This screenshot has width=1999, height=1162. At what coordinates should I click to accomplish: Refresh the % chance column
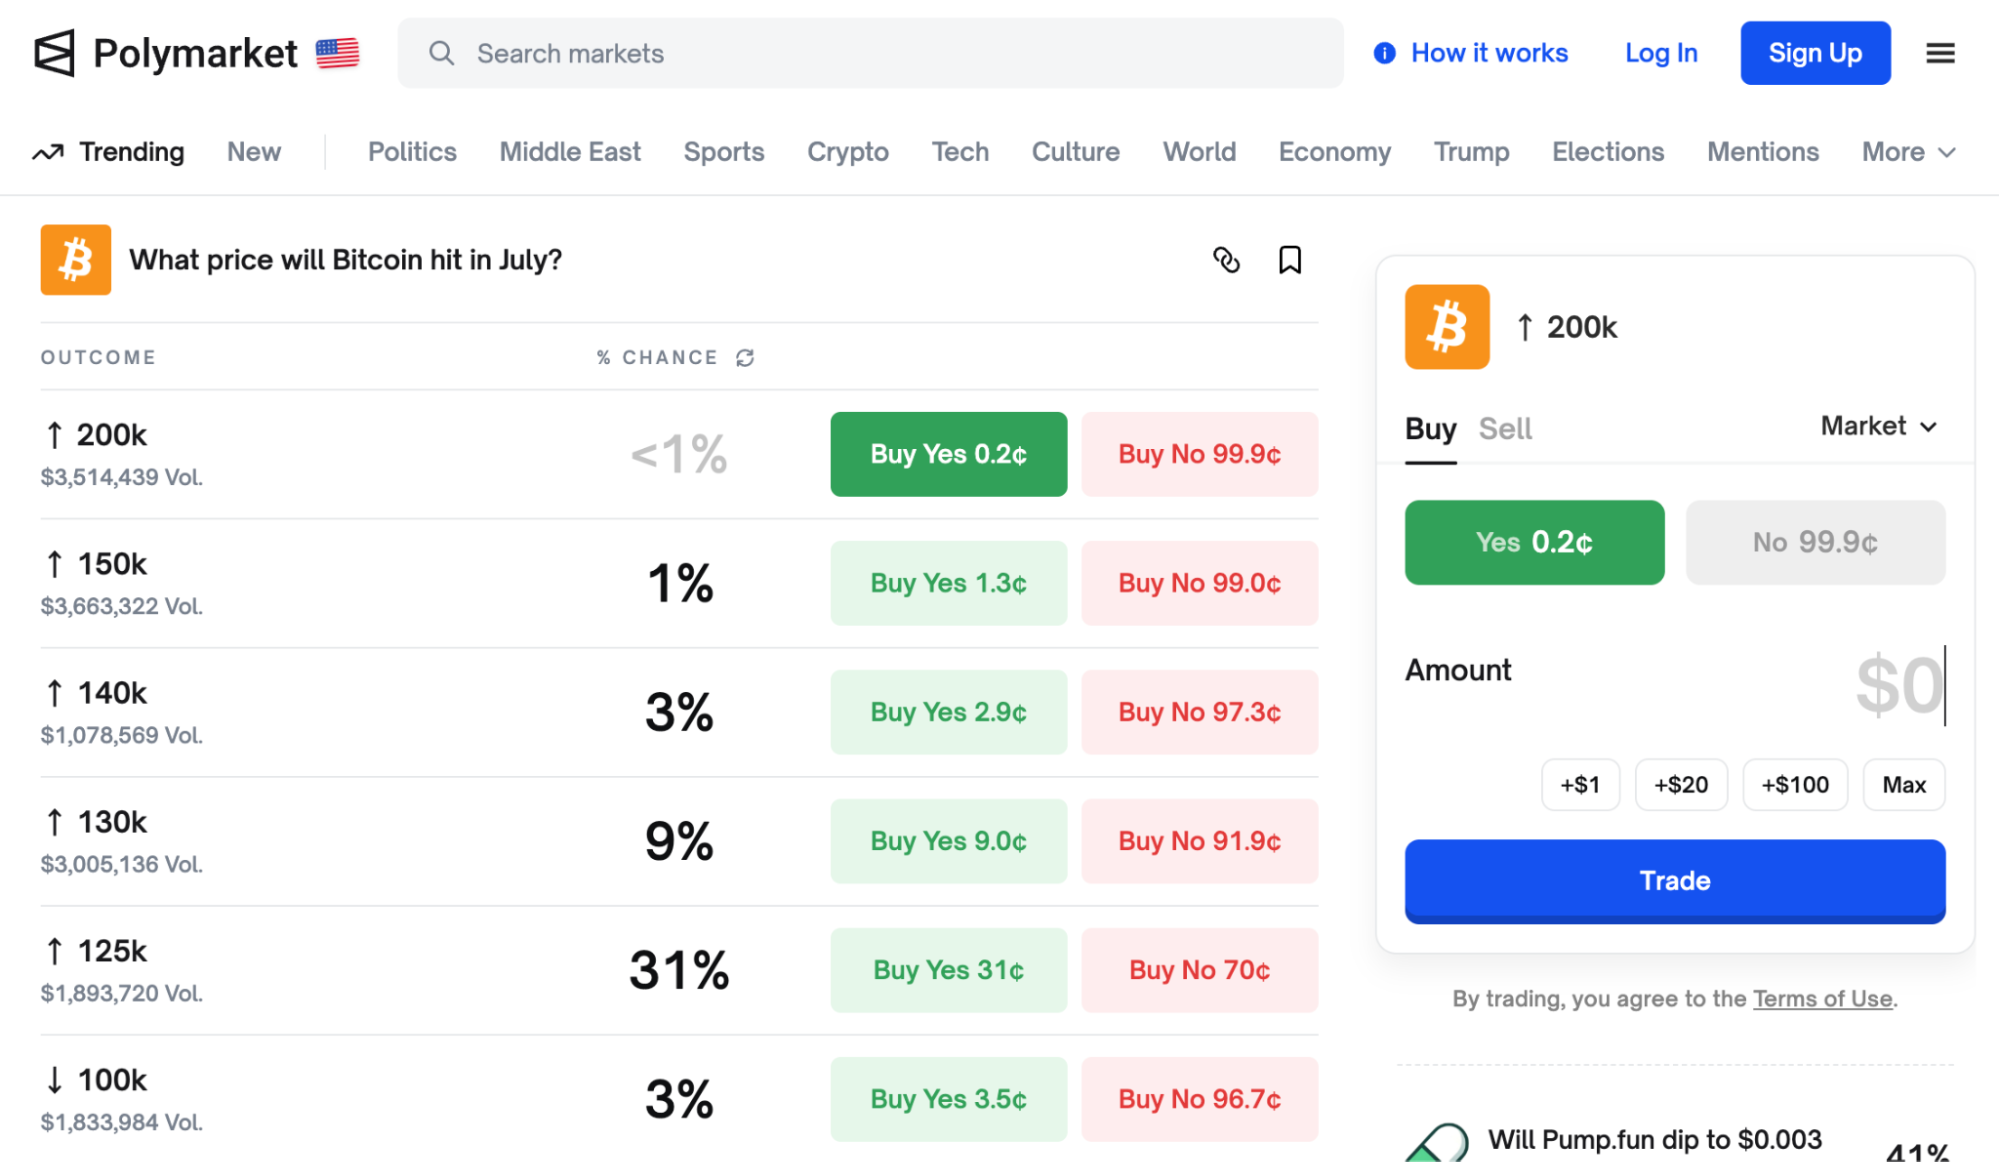(x=745, y=358)
